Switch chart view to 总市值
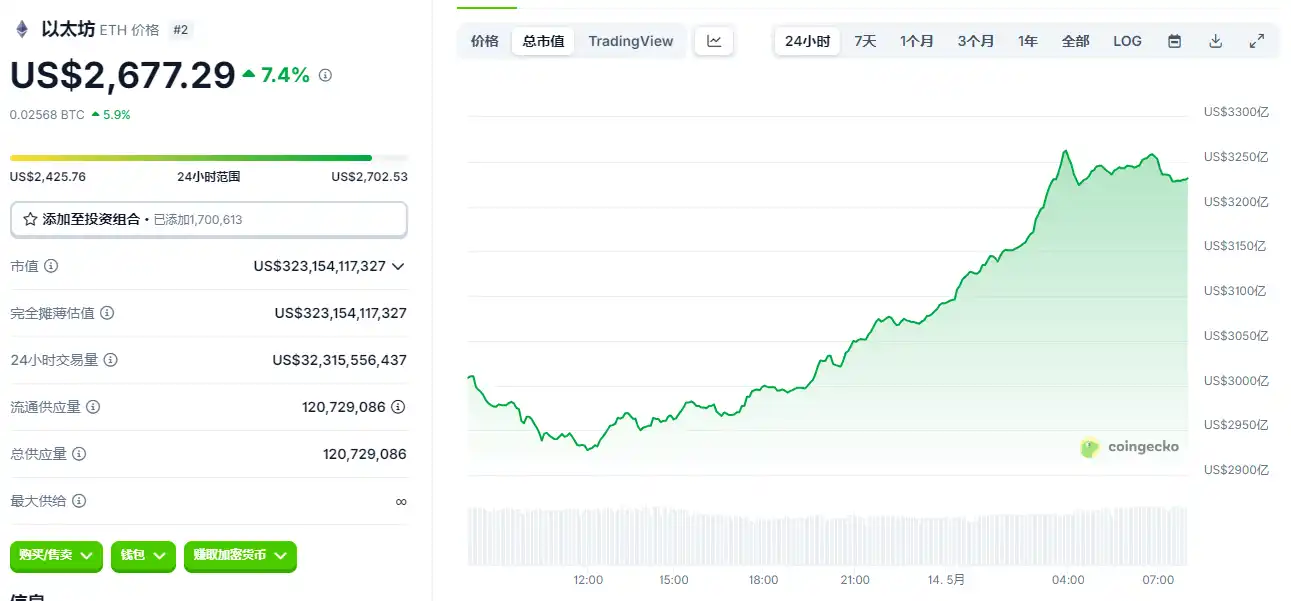The height and width of the screenshot is (601, 1291). click(543, 41)
